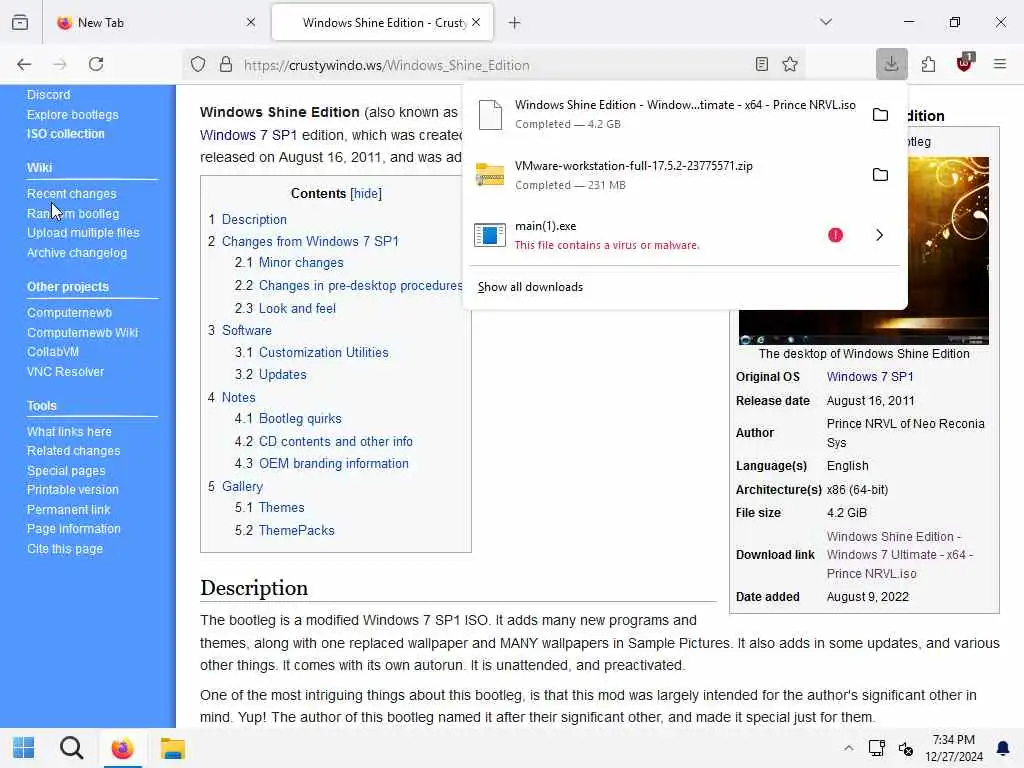This screenshot has width=1024, height=768.
Task: Go to the ThemePacks subsection
Action: click(296, 530)
